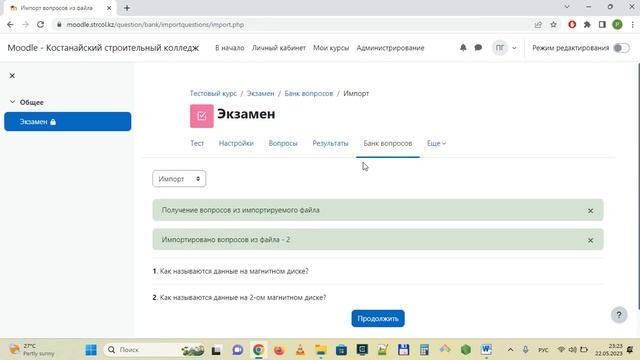This screenshot has width=640, height=360.
Task: Click the Продолжить button
Action: coord(378,318)
